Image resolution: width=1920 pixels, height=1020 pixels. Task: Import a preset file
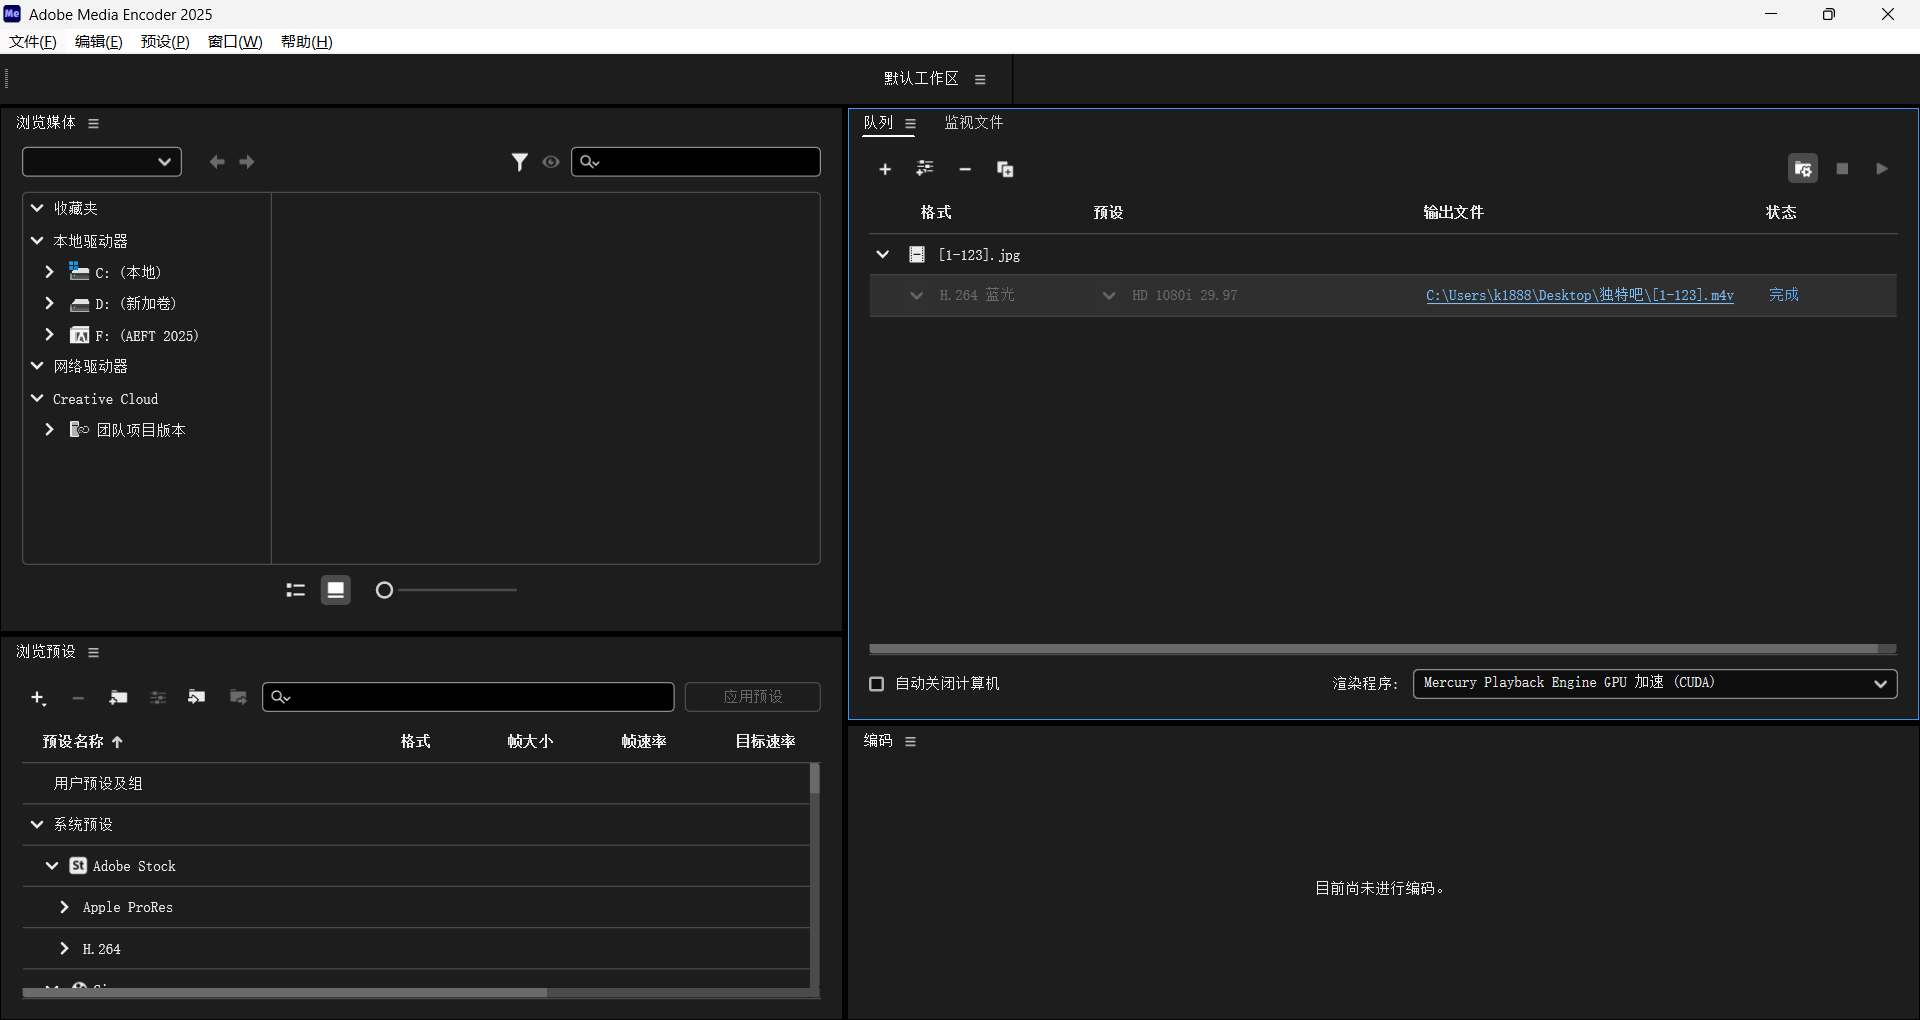click(x=196, y=697)
